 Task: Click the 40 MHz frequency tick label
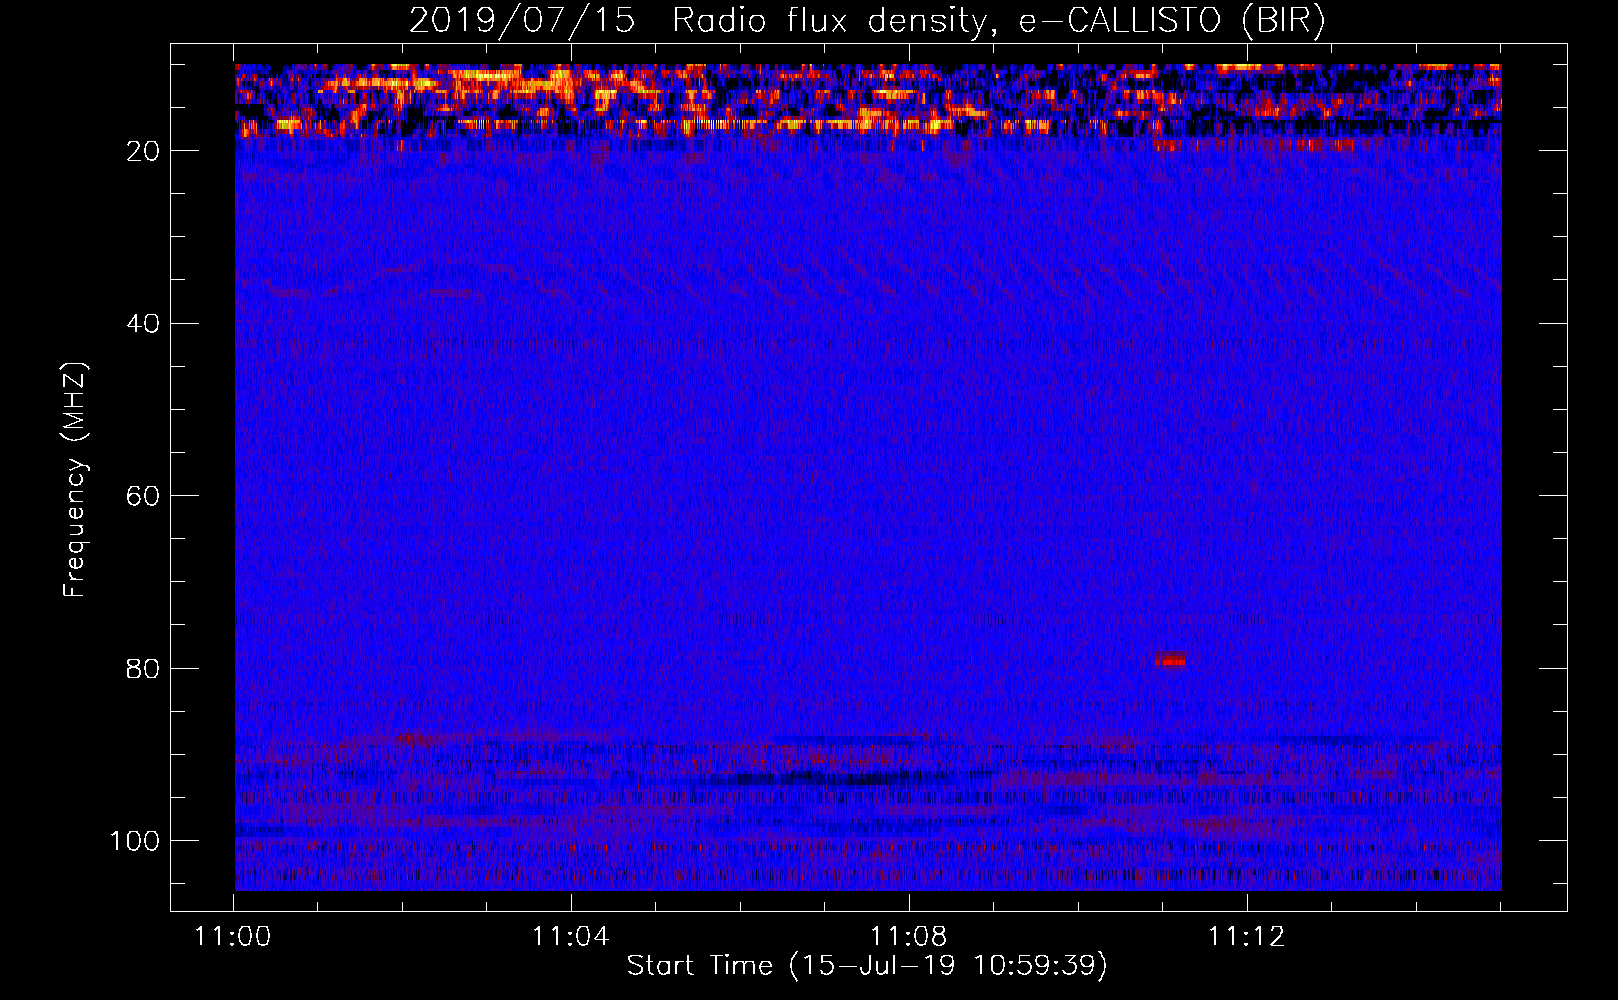tap(144, 324)
